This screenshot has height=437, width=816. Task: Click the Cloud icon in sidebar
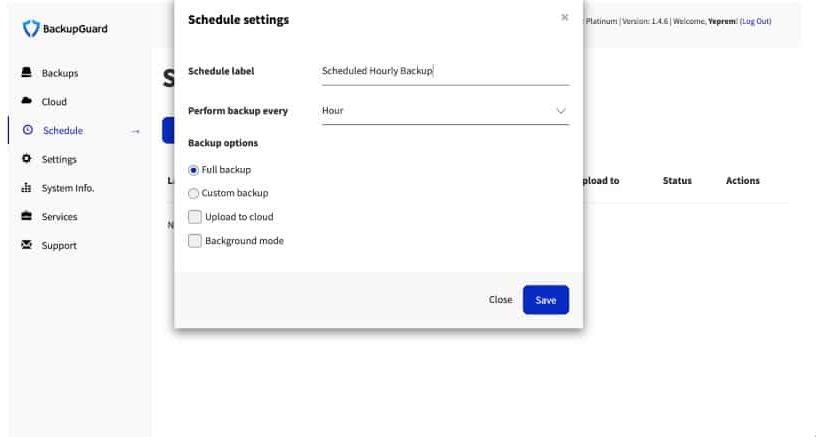[27, 101]
